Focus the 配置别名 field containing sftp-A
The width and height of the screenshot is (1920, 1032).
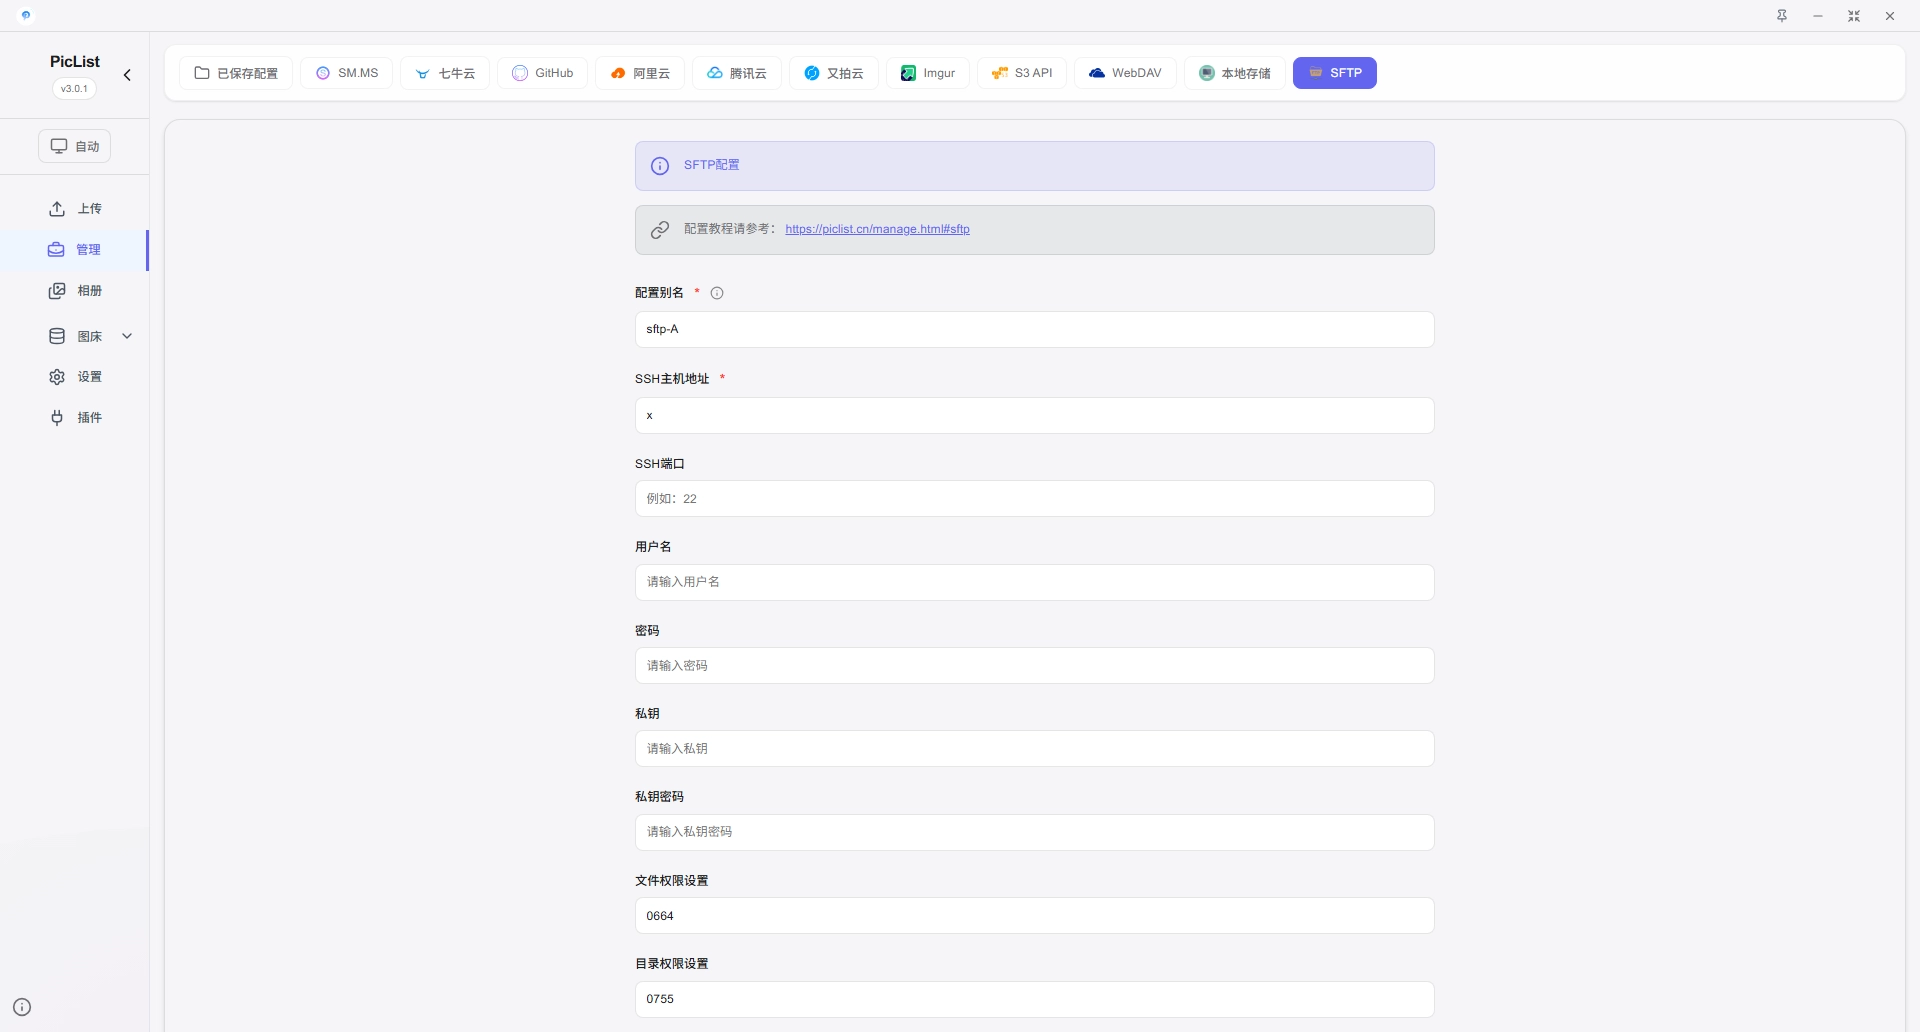point(1035,329)
